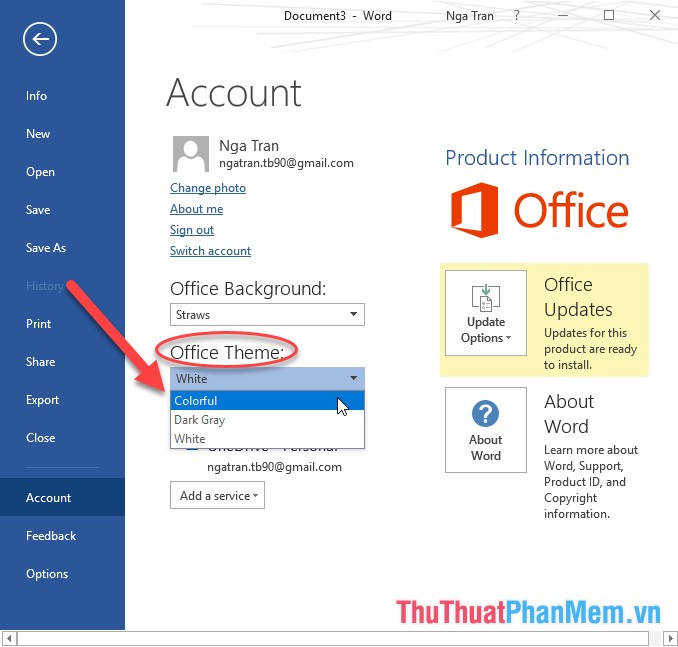Select New in the sidebar

[x=38, y=134]
